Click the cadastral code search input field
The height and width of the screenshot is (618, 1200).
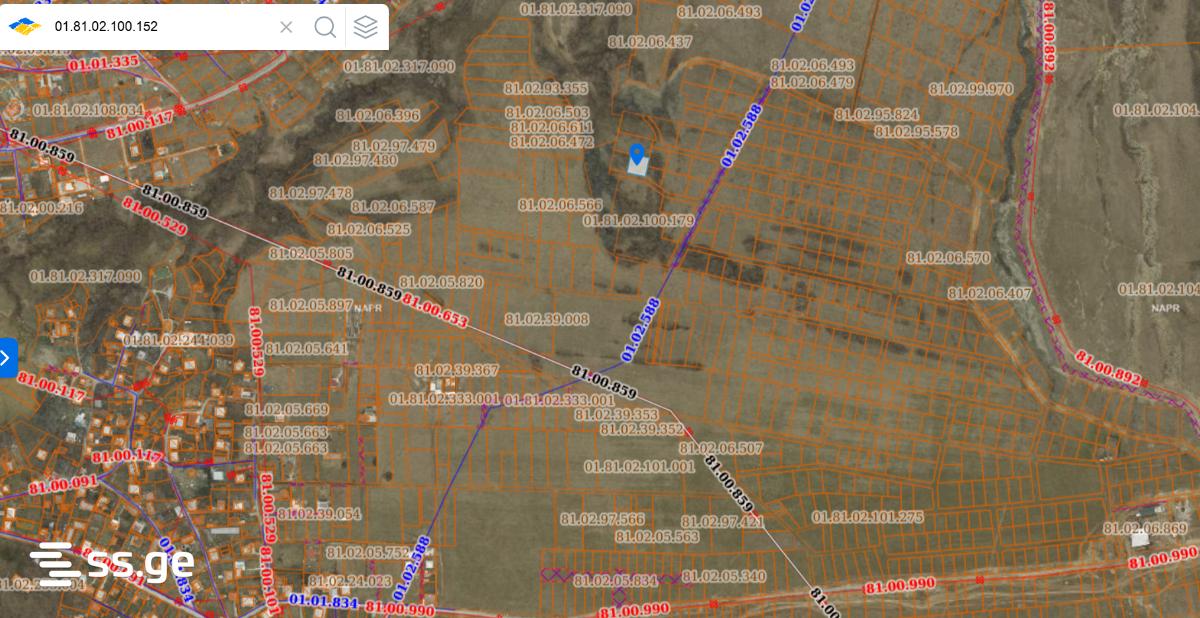[160, 27]
